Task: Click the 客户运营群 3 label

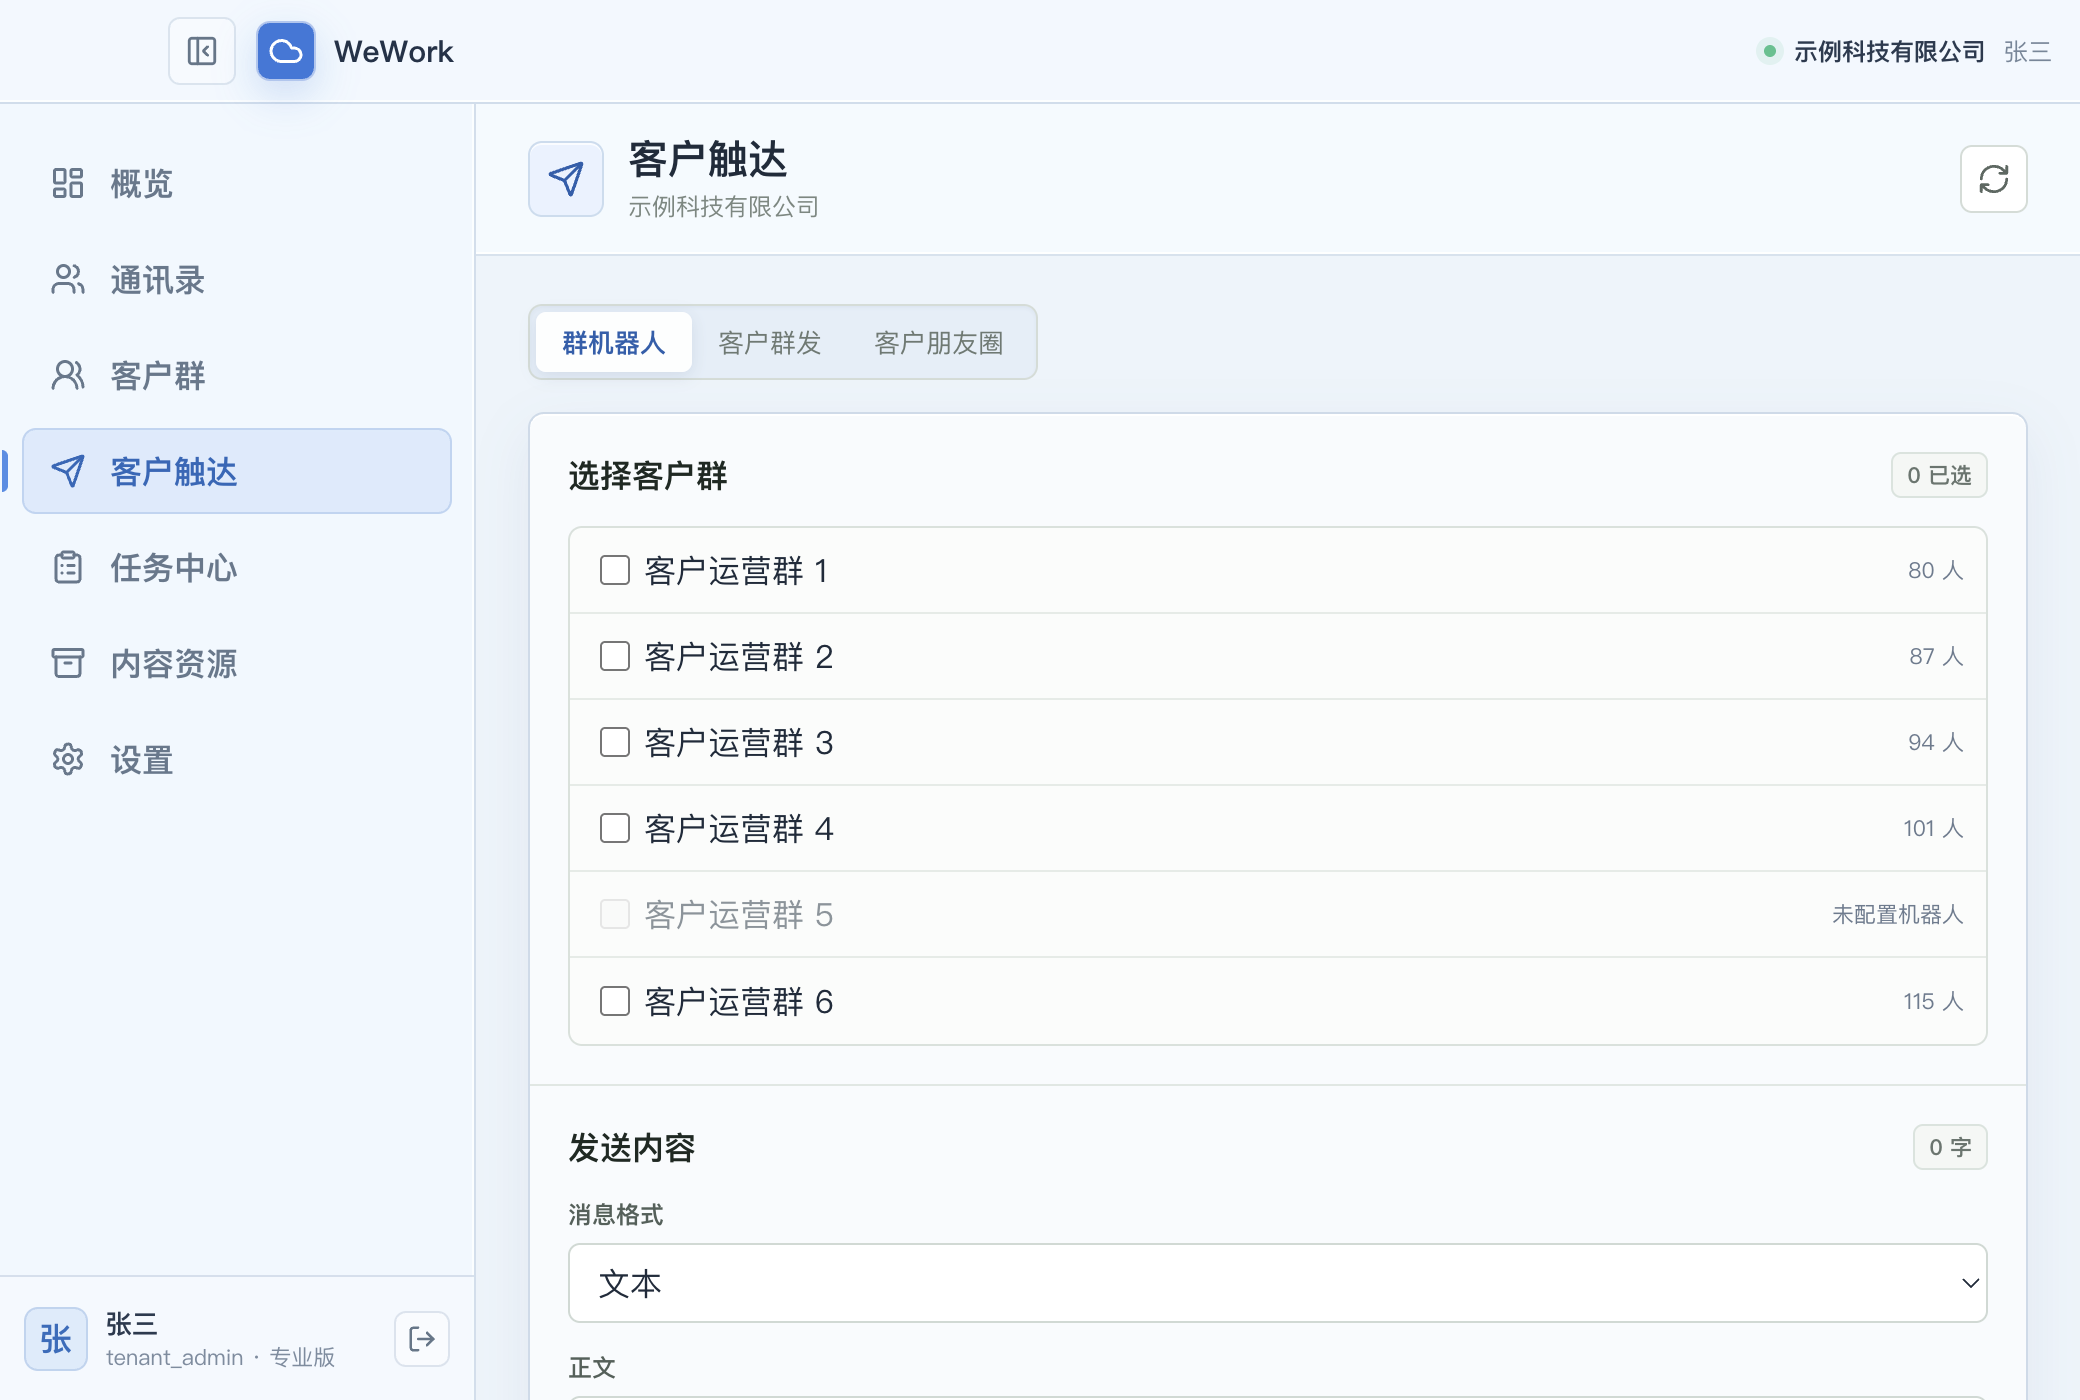Action: coord(739,742)
